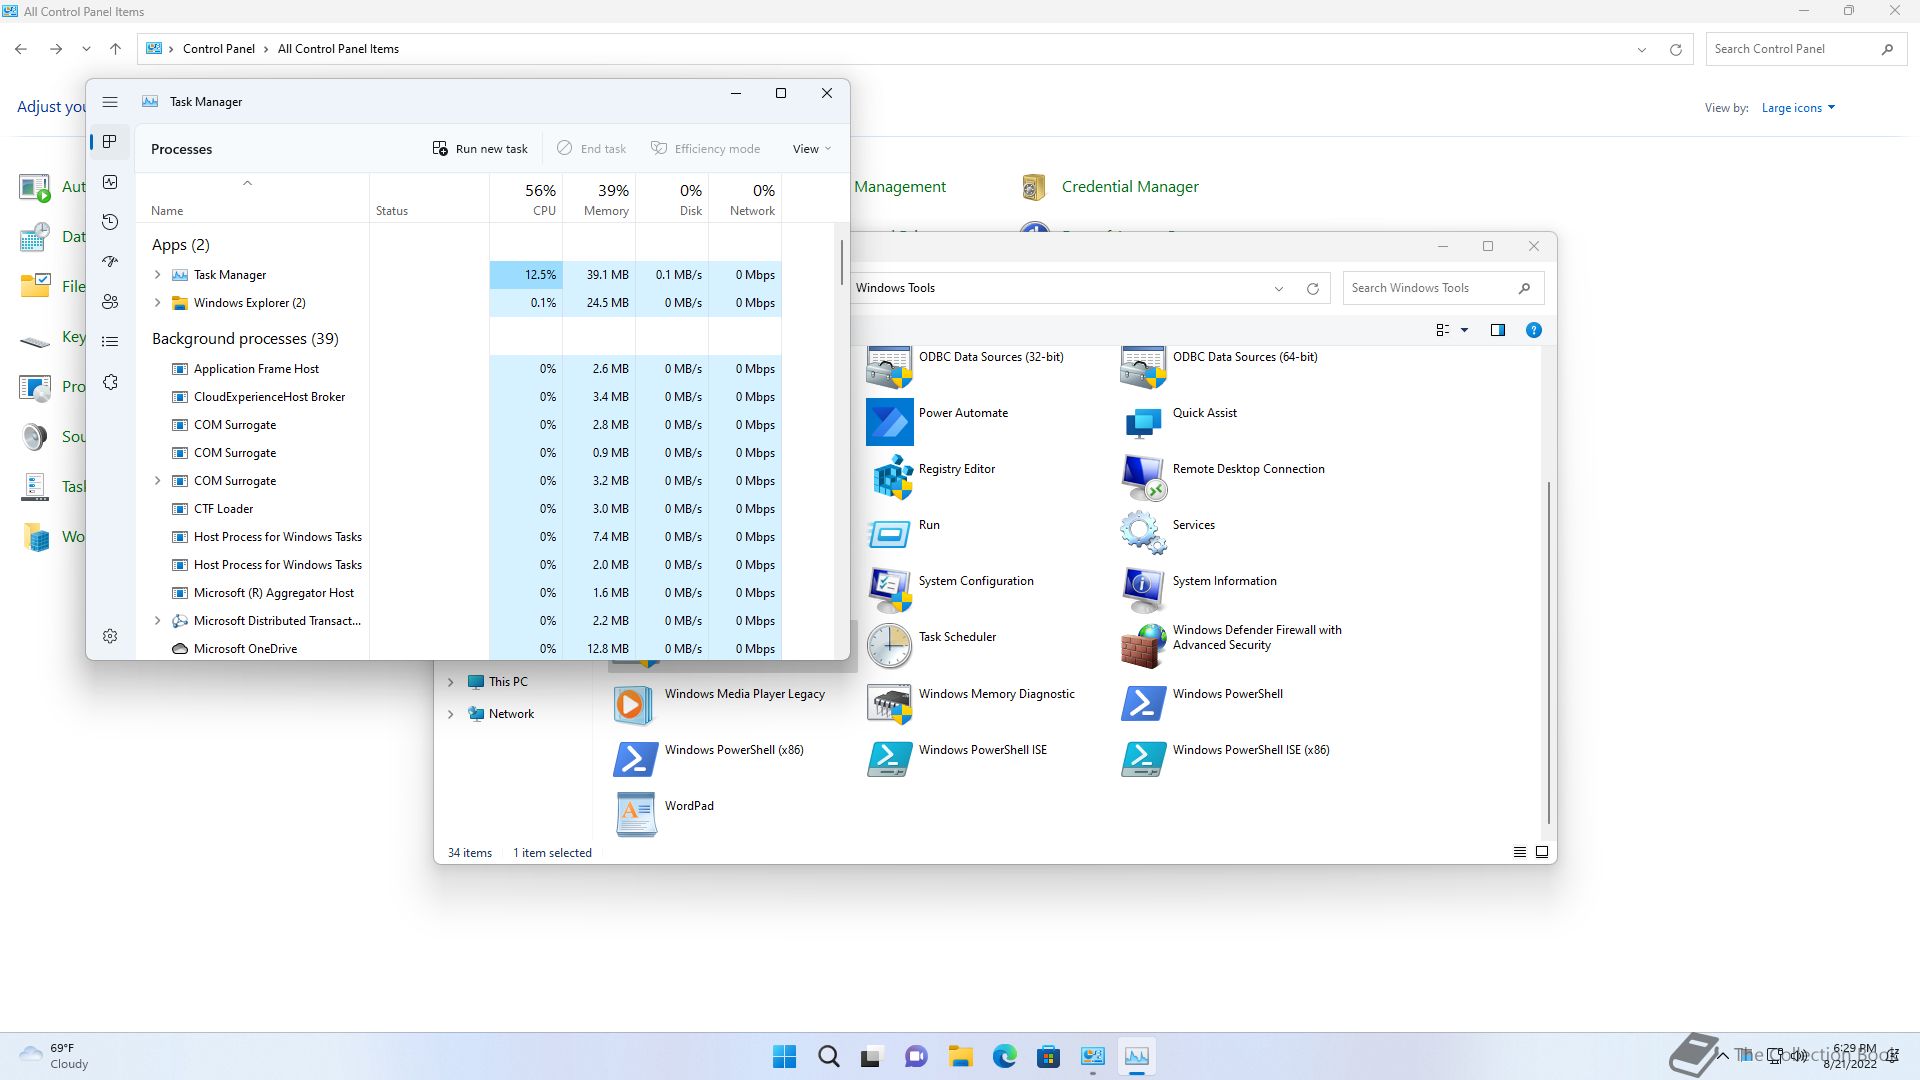Image resolution: width=1920 pixels, height=1080 pixels.
Task: Open Windows Tools address bar history dropdown
Action: point(1278,288)
